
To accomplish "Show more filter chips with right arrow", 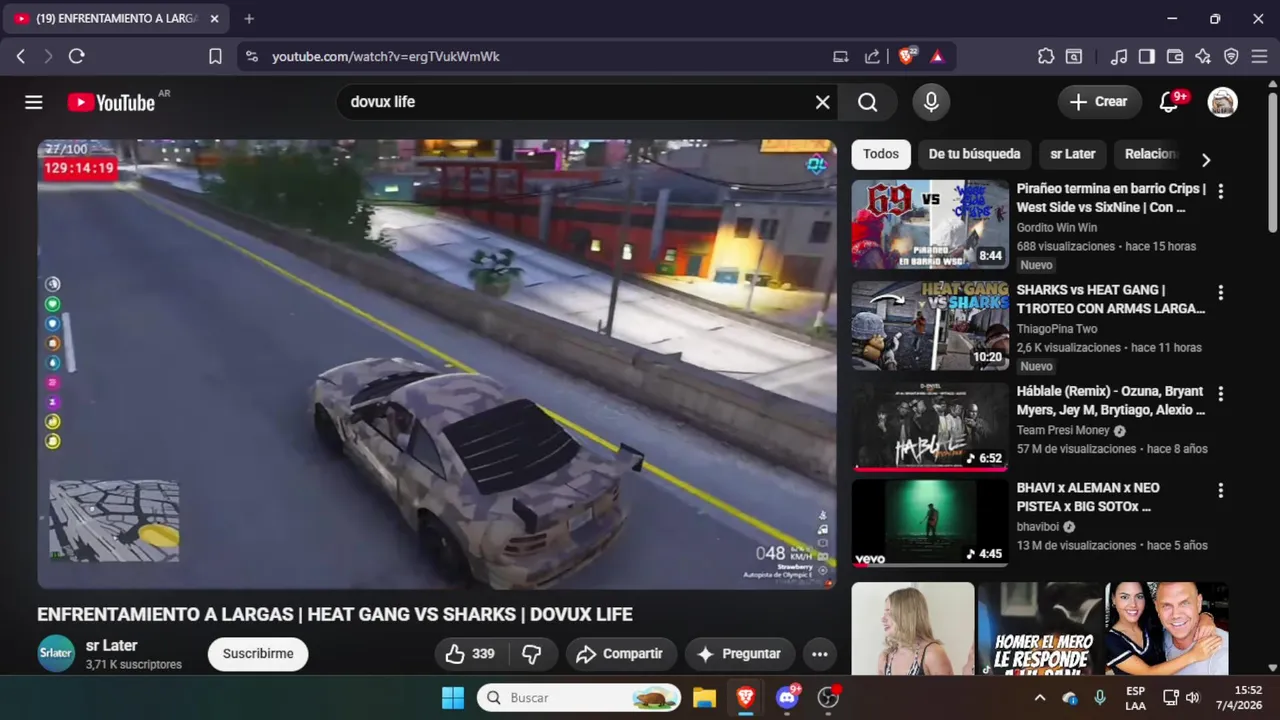I will pos(1206,160).
